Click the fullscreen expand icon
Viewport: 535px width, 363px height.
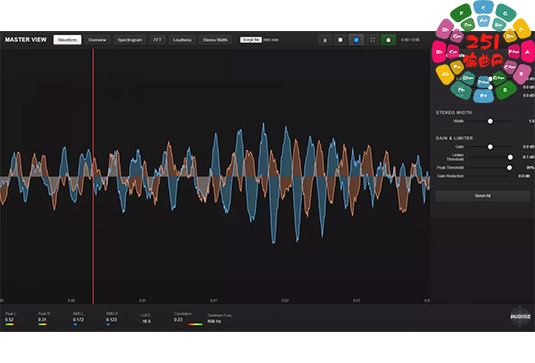pos(372,40)
